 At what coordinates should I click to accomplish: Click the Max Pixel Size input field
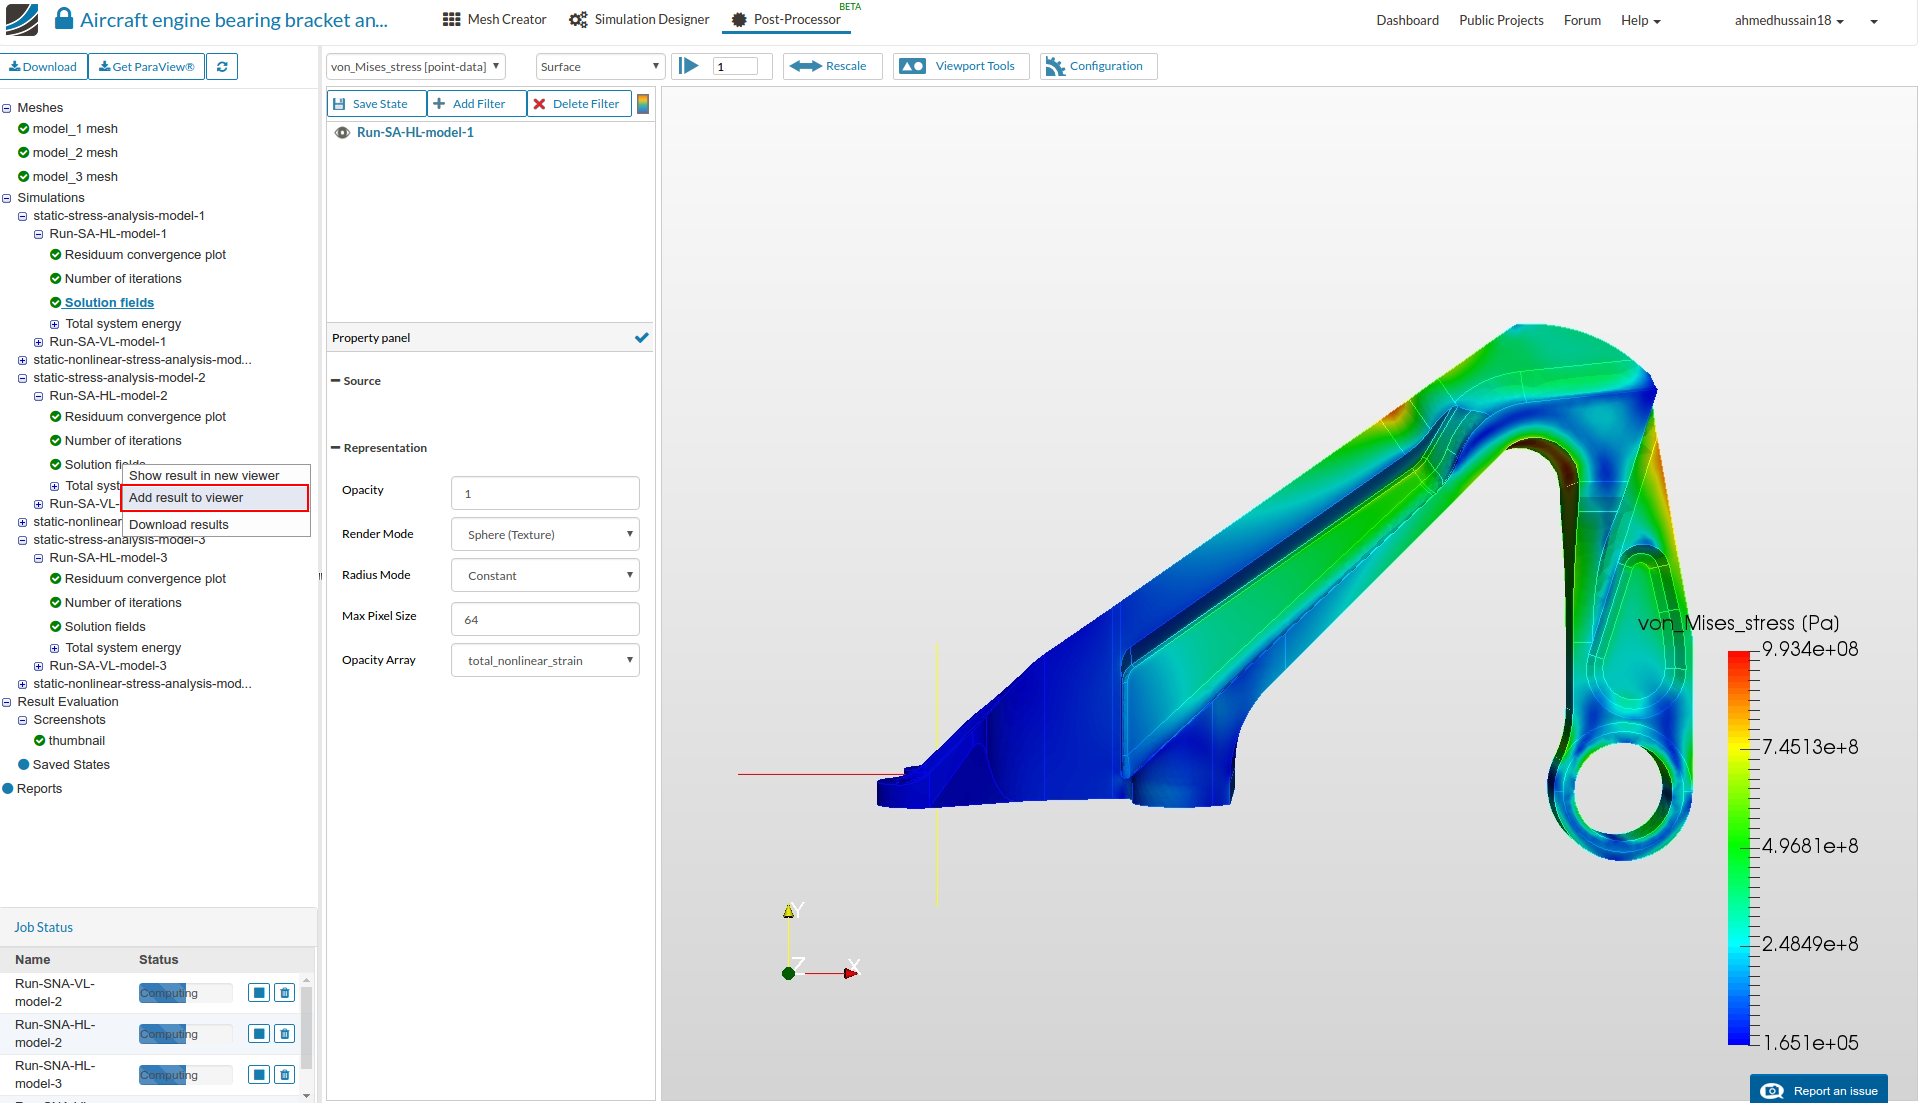(x=545, y=620)
